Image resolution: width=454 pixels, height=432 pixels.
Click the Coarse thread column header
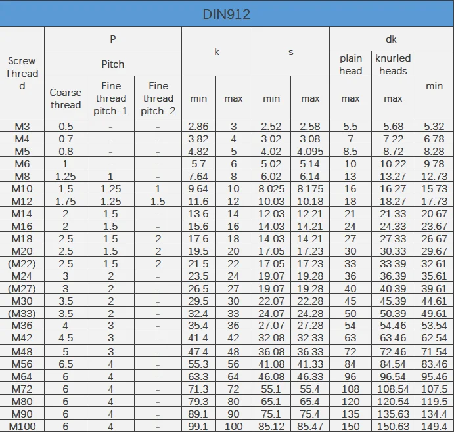65,99
